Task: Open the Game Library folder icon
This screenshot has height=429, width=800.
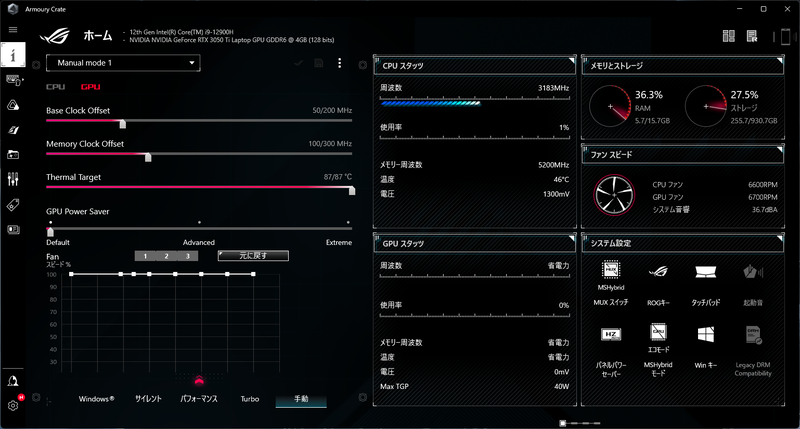Action: [x=13, y=155]
